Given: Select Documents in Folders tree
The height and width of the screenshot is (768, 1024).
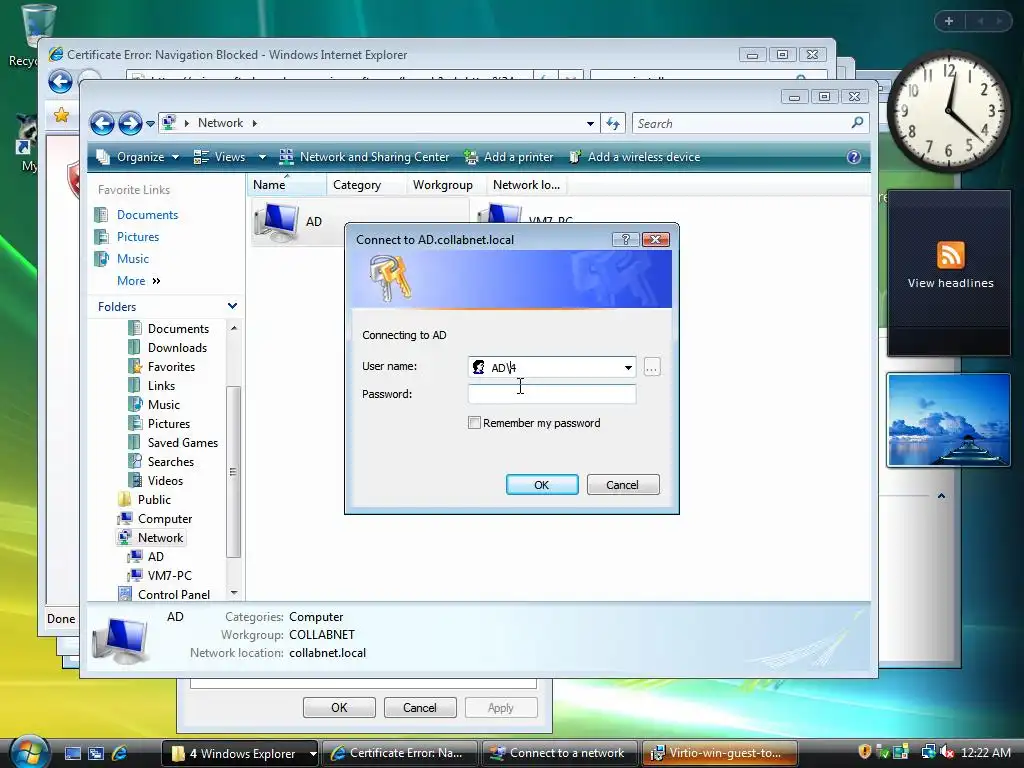Looking at the screenshot, I should coord(178,328).
